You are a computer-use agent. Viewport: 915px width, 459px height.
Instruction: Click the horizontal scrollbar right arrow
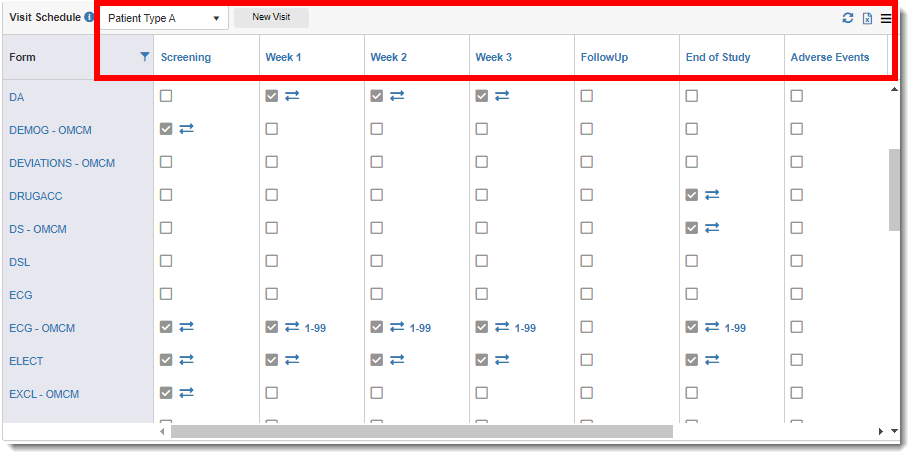(x=881, y=431)
